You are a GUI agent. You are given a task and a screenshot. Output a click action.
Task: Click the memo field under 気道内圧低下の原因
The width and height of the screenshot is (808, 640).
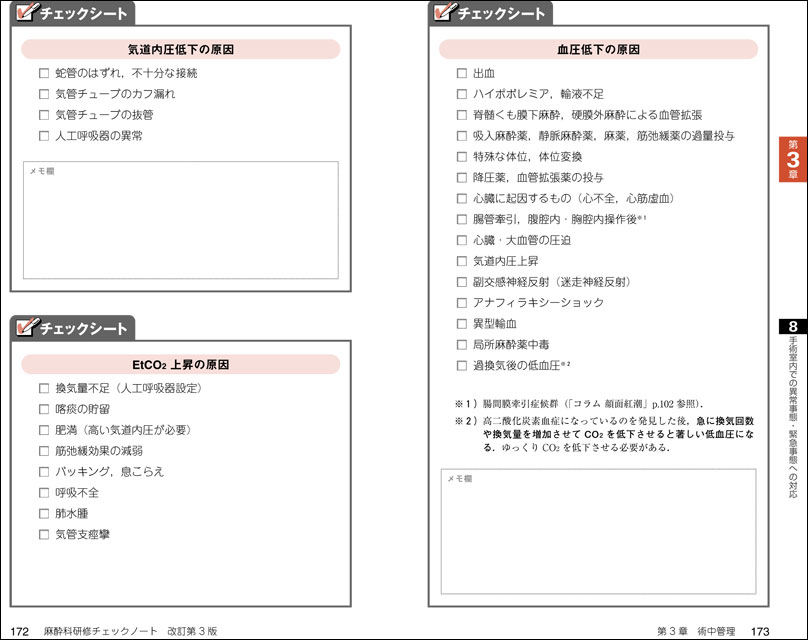(180, 220)
